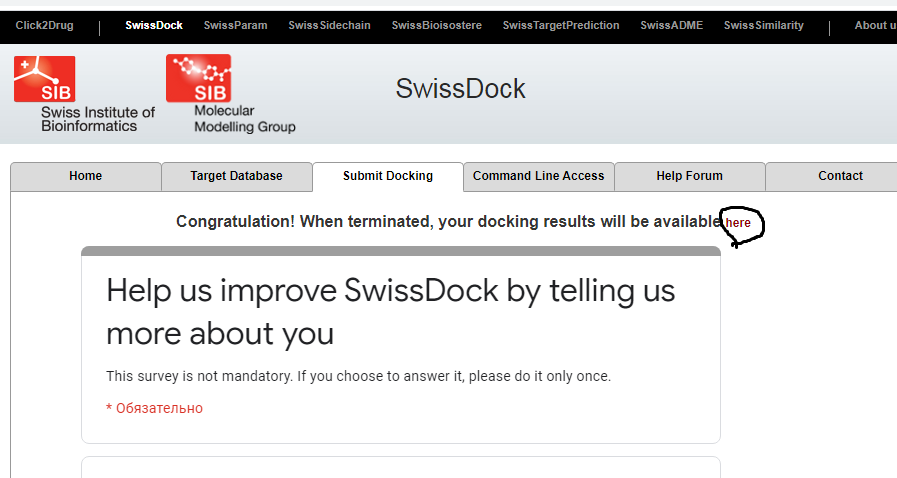Click the survey heading about improving SwissDock
This screenshot has width=897, height=478.
click(391, 312)
